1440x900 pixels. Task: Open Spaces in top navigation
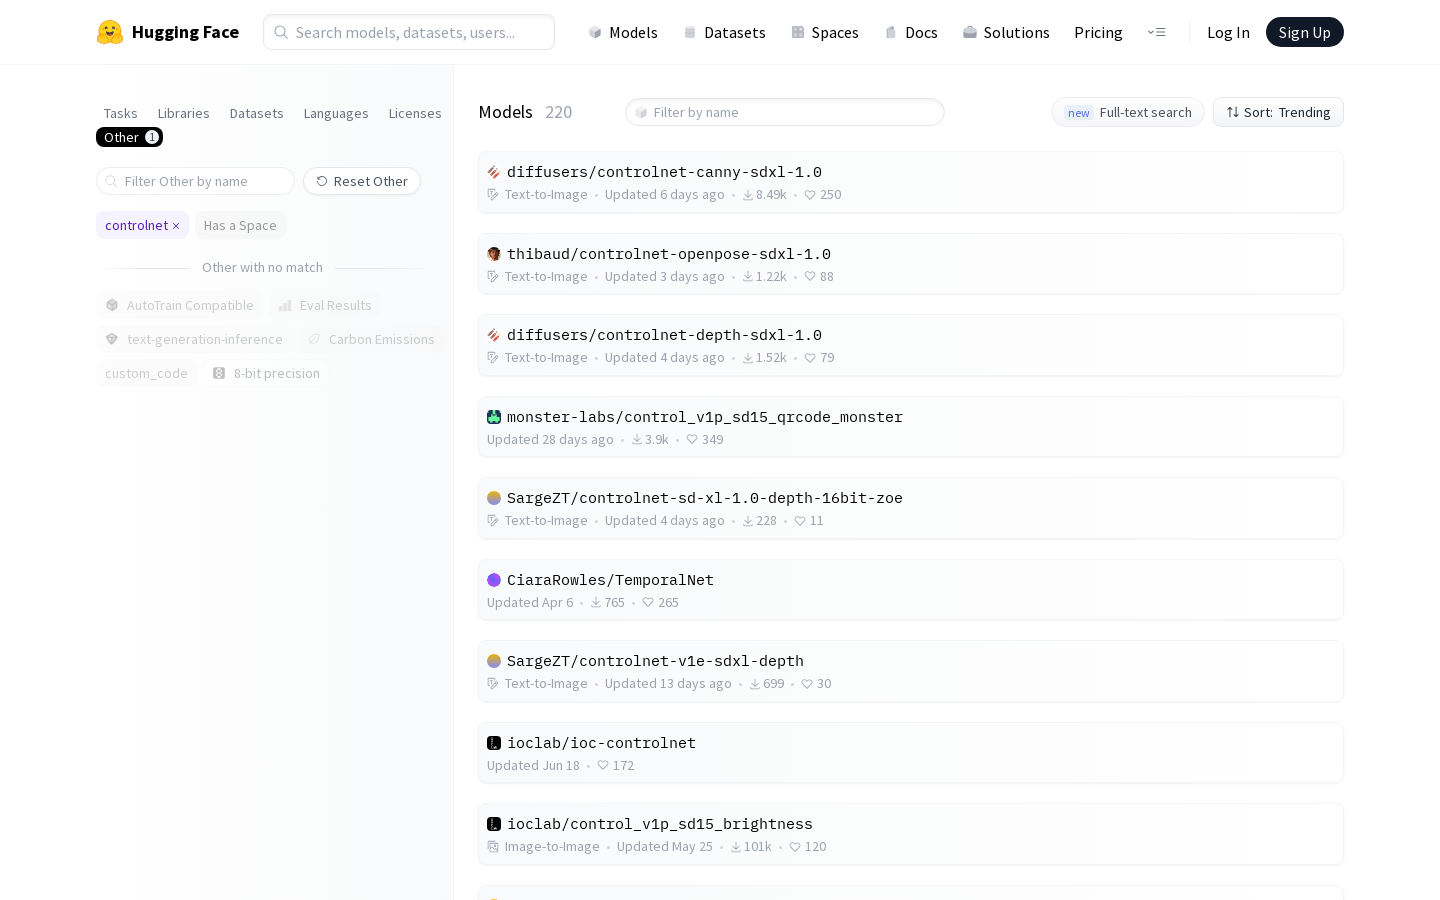coord(825,32)
